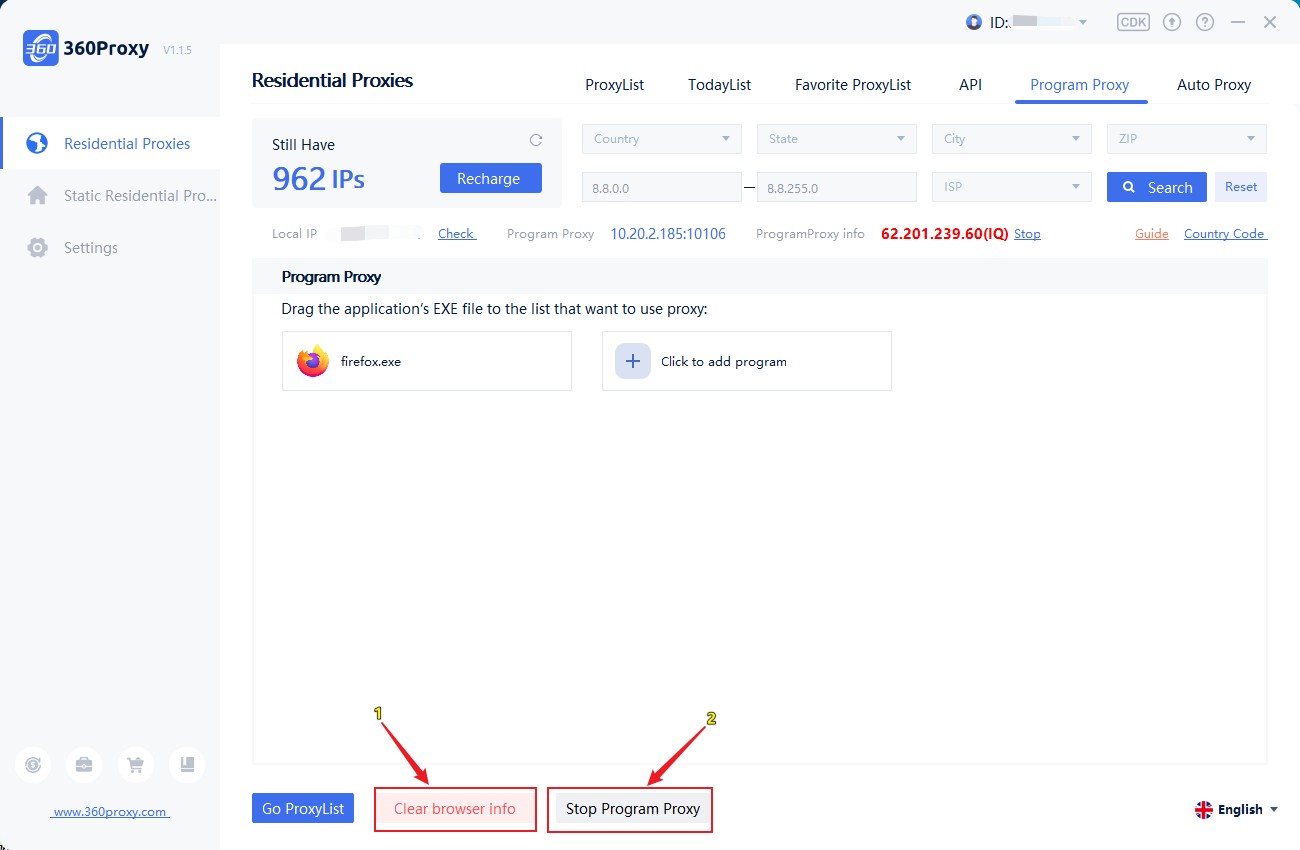Open the help question mark icon
This screenshot has height=850, width=1300.
point(1205,22)
